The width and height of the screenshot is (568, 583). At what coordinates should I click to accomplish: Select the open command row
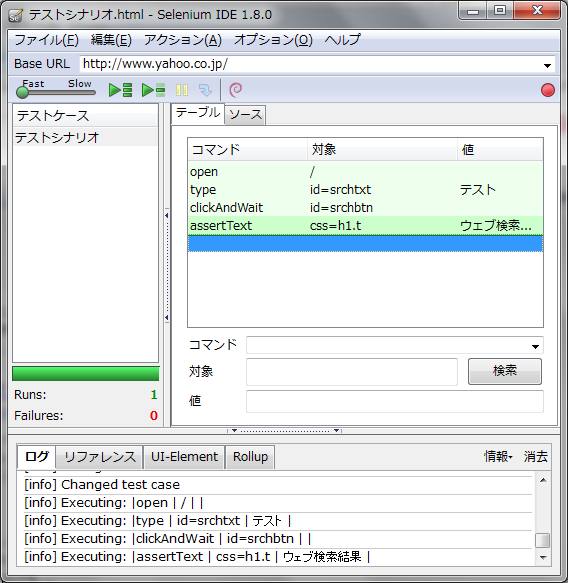(x=365, y=172)
